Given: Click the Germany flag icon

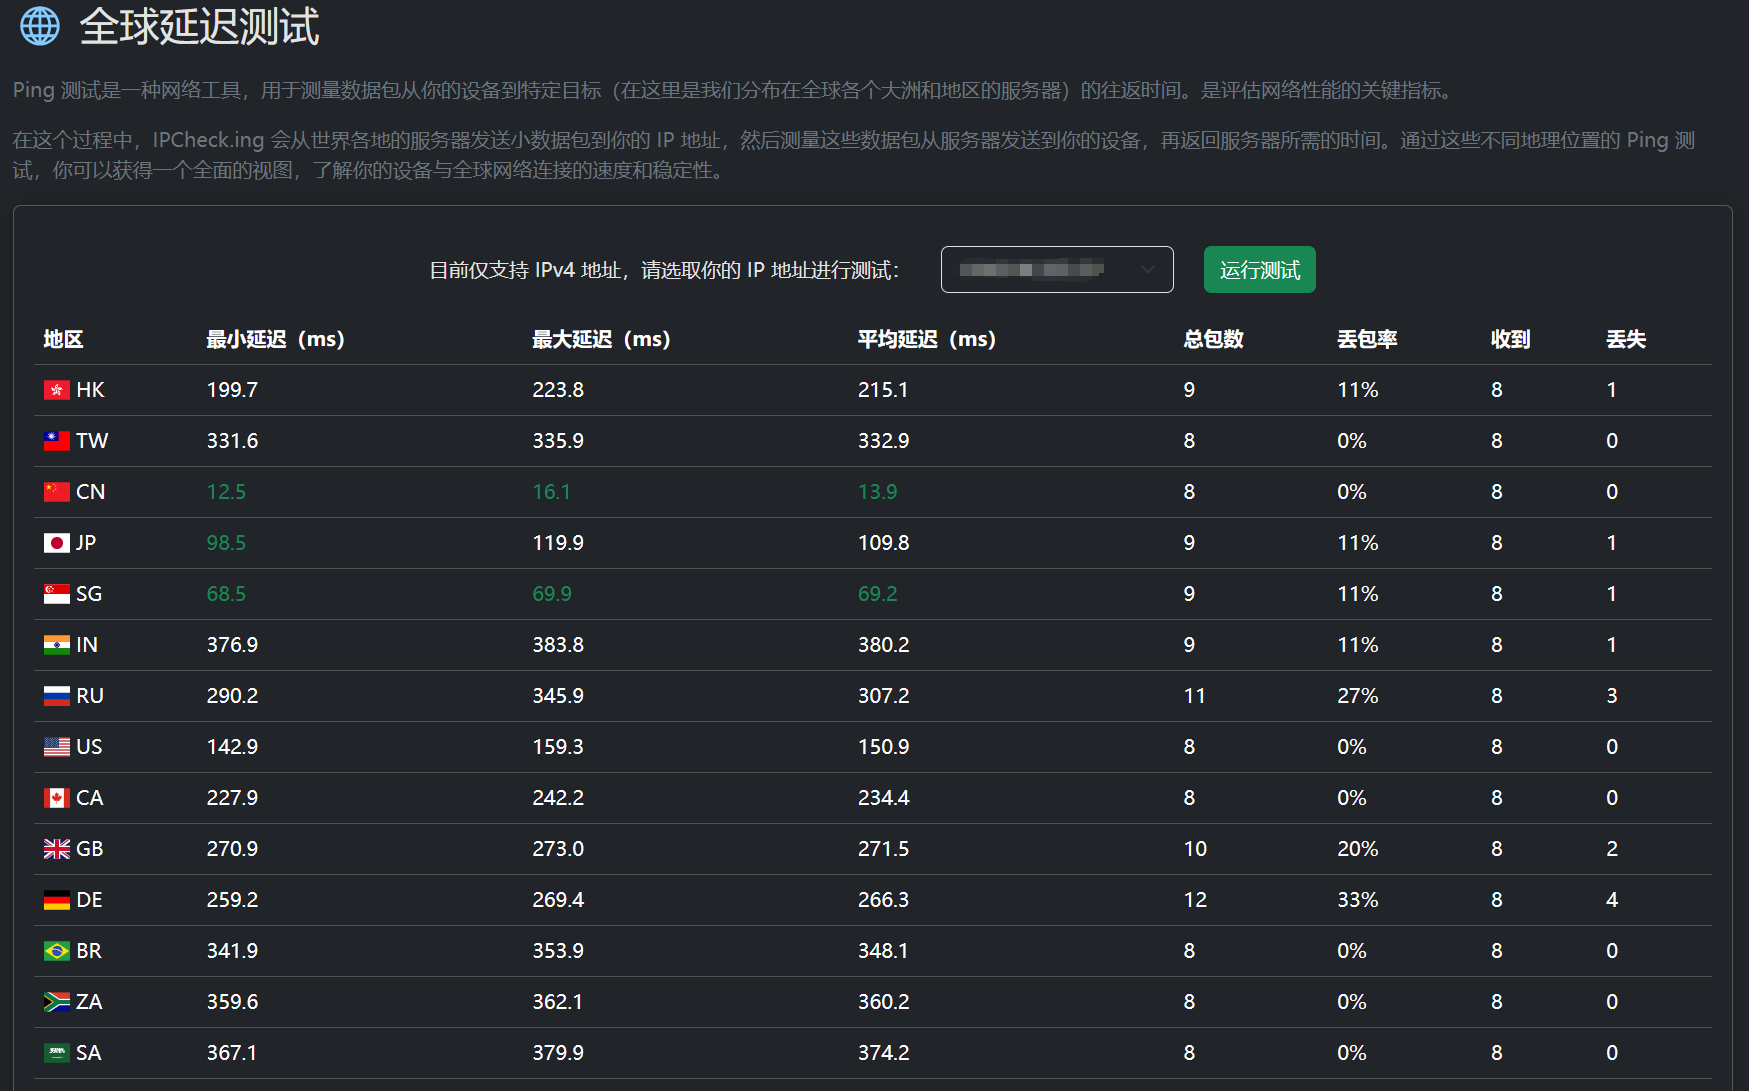Looking at the screenshot, I should [57, 900].
